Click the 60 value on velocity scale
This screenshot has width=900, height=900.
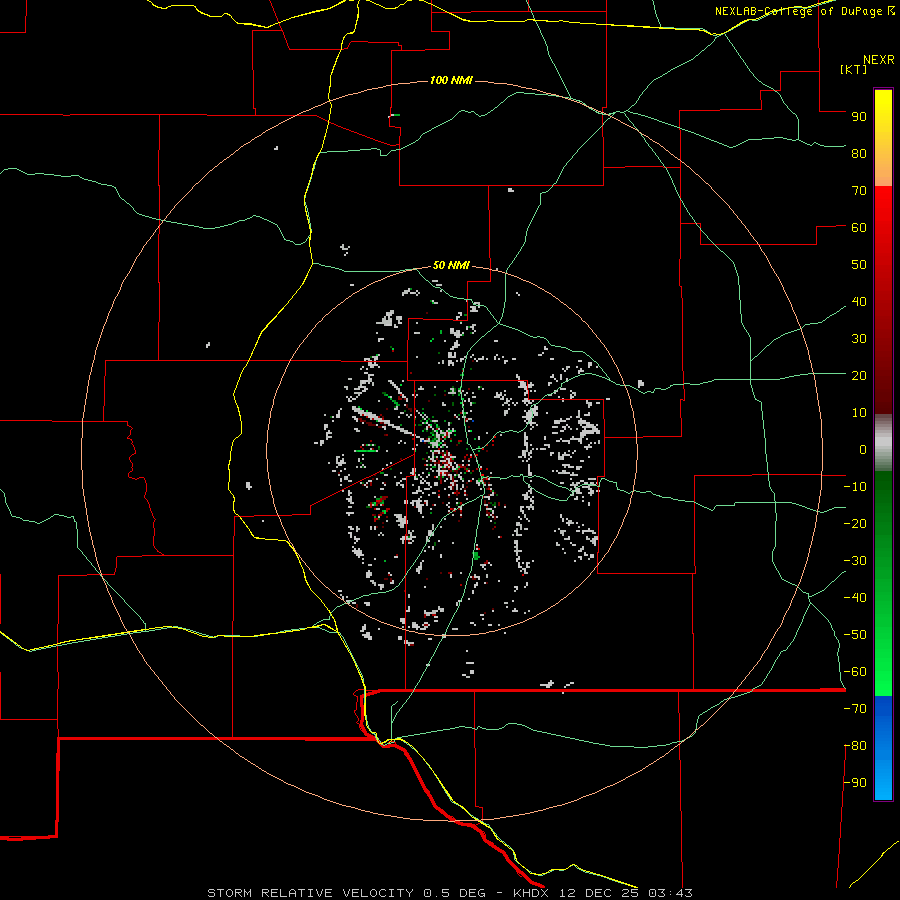coord(859,228)
